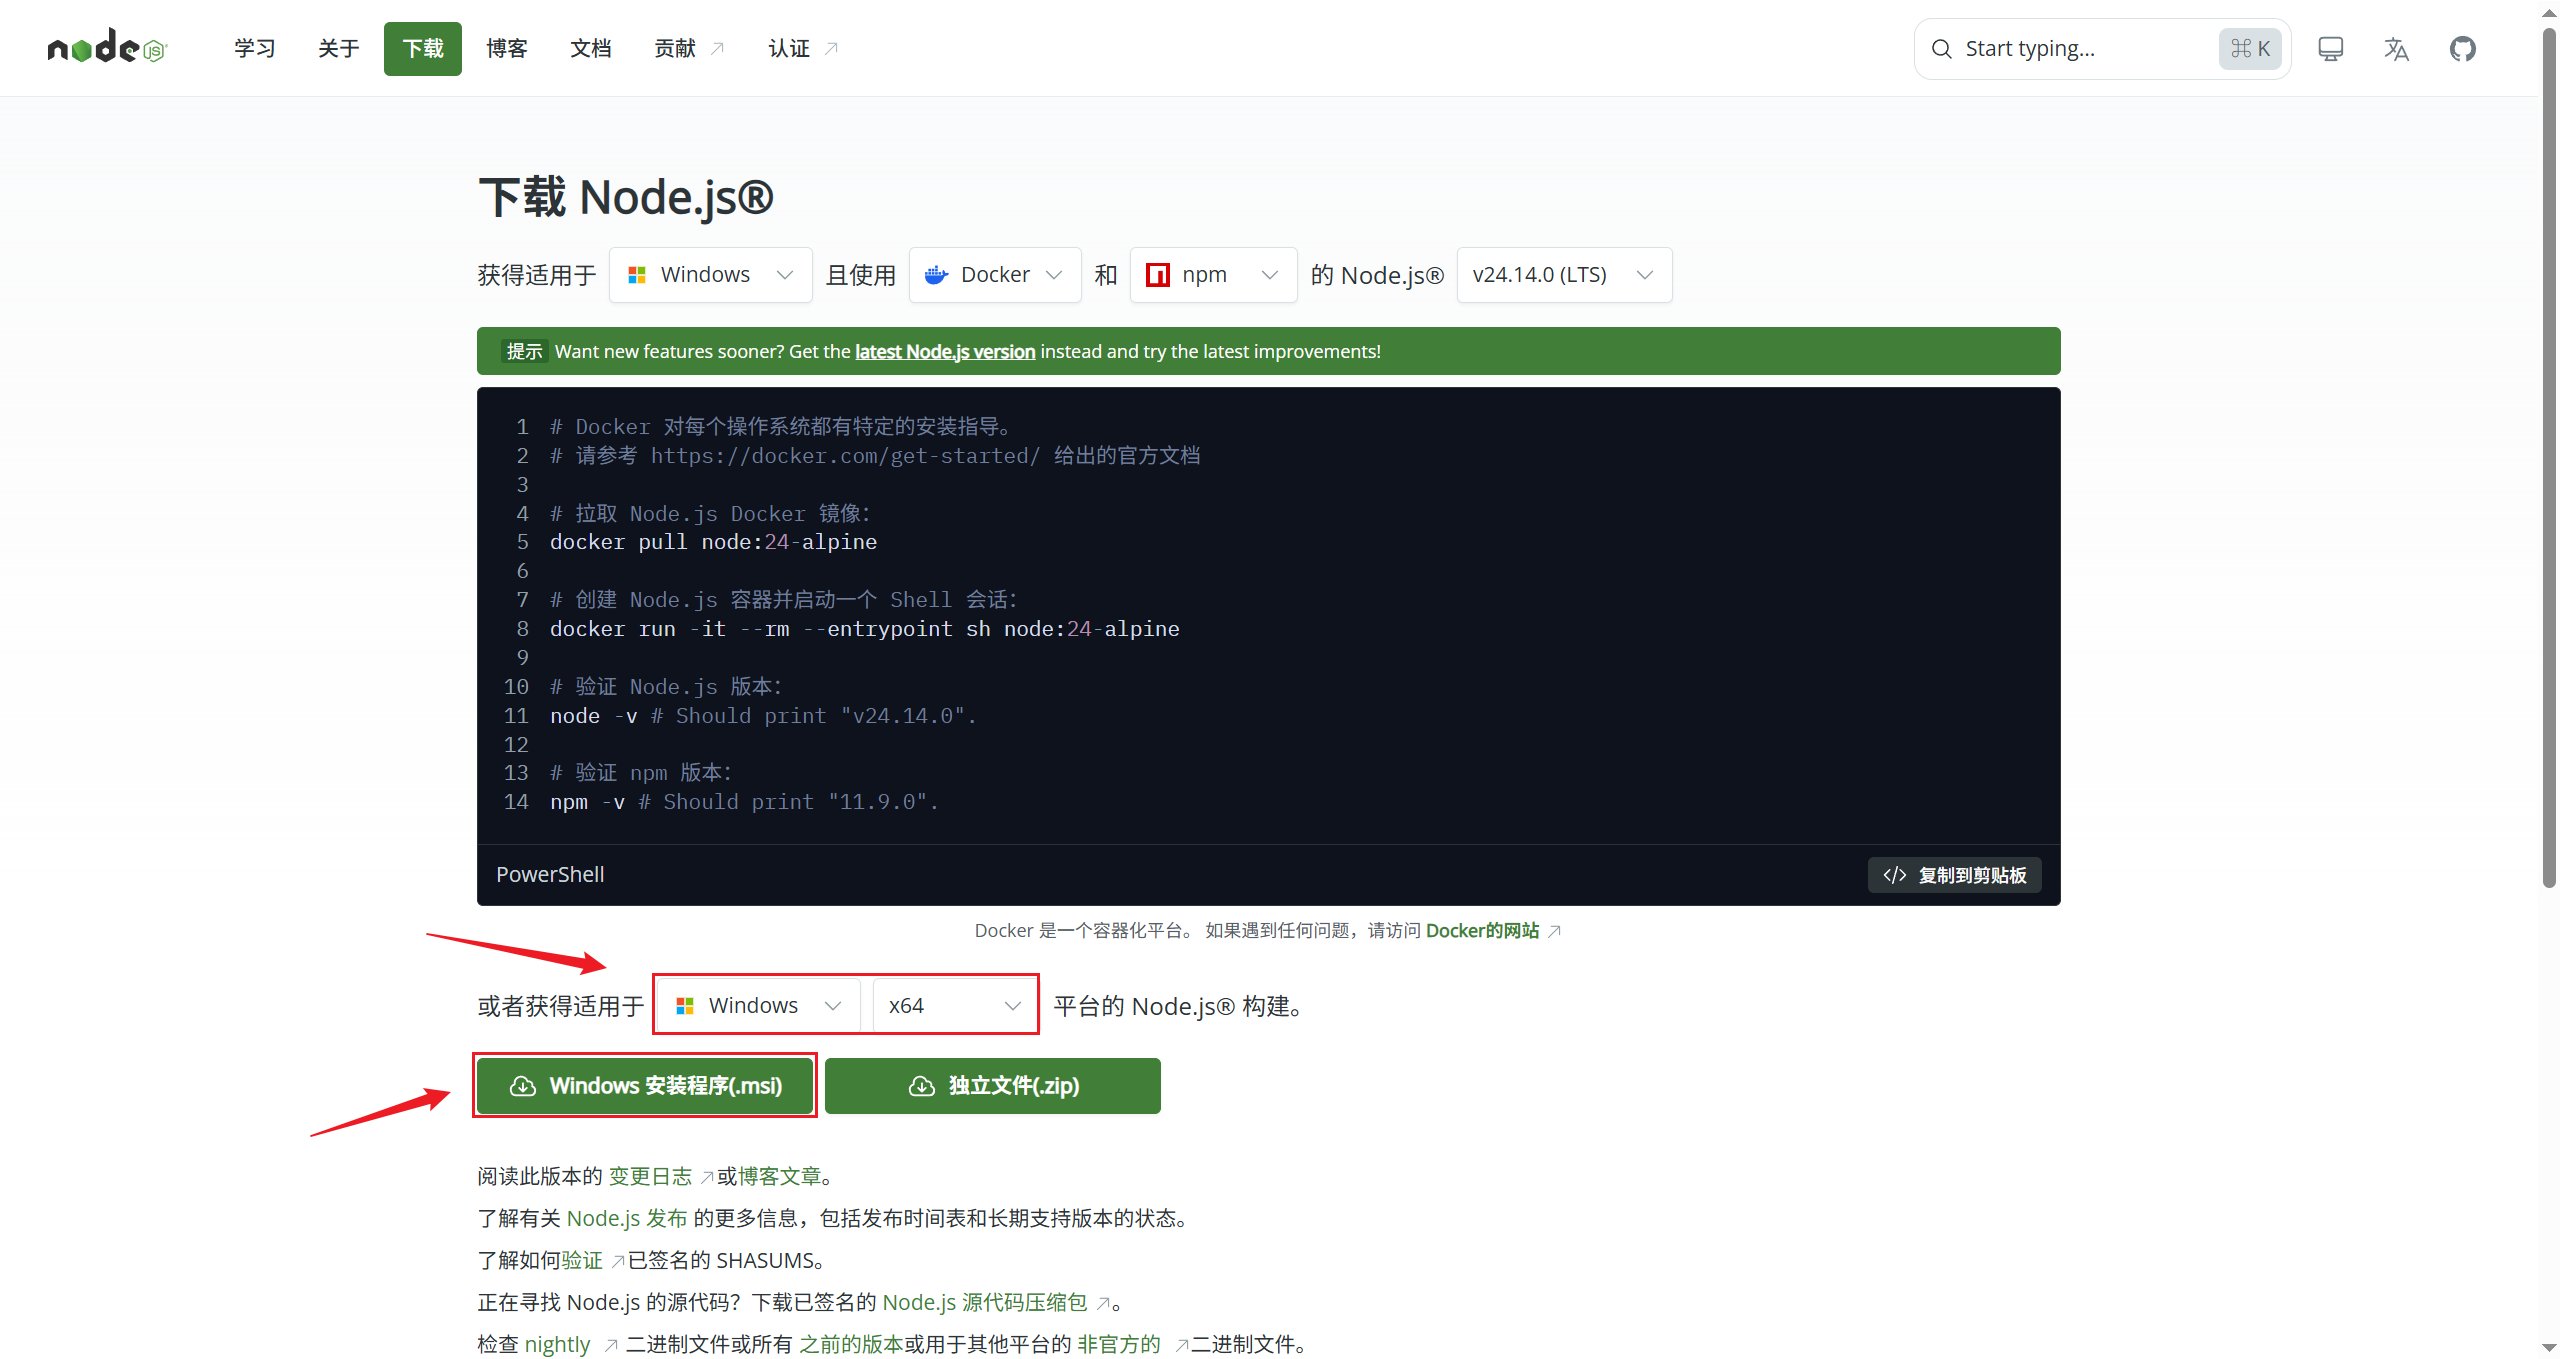Viewport: 2560px width, 1359px height.
Task: Click the Windows logo in the top platform selector
Action: coord(636,275)
